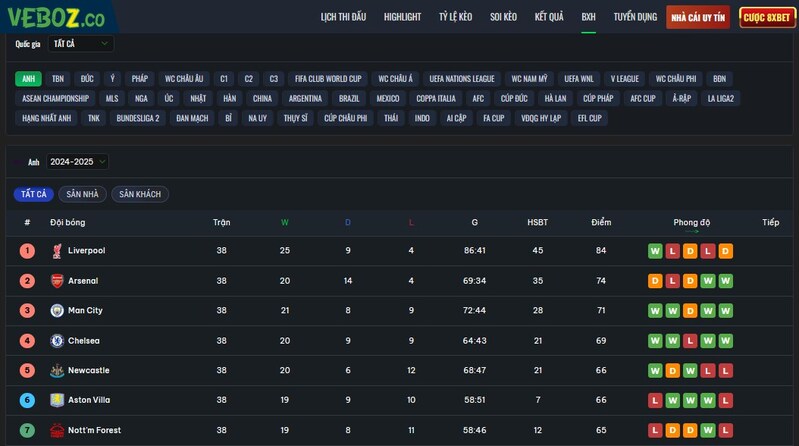Click the Newcastle club crest
This screenshot has height=446, width=799.
[57, 371]
